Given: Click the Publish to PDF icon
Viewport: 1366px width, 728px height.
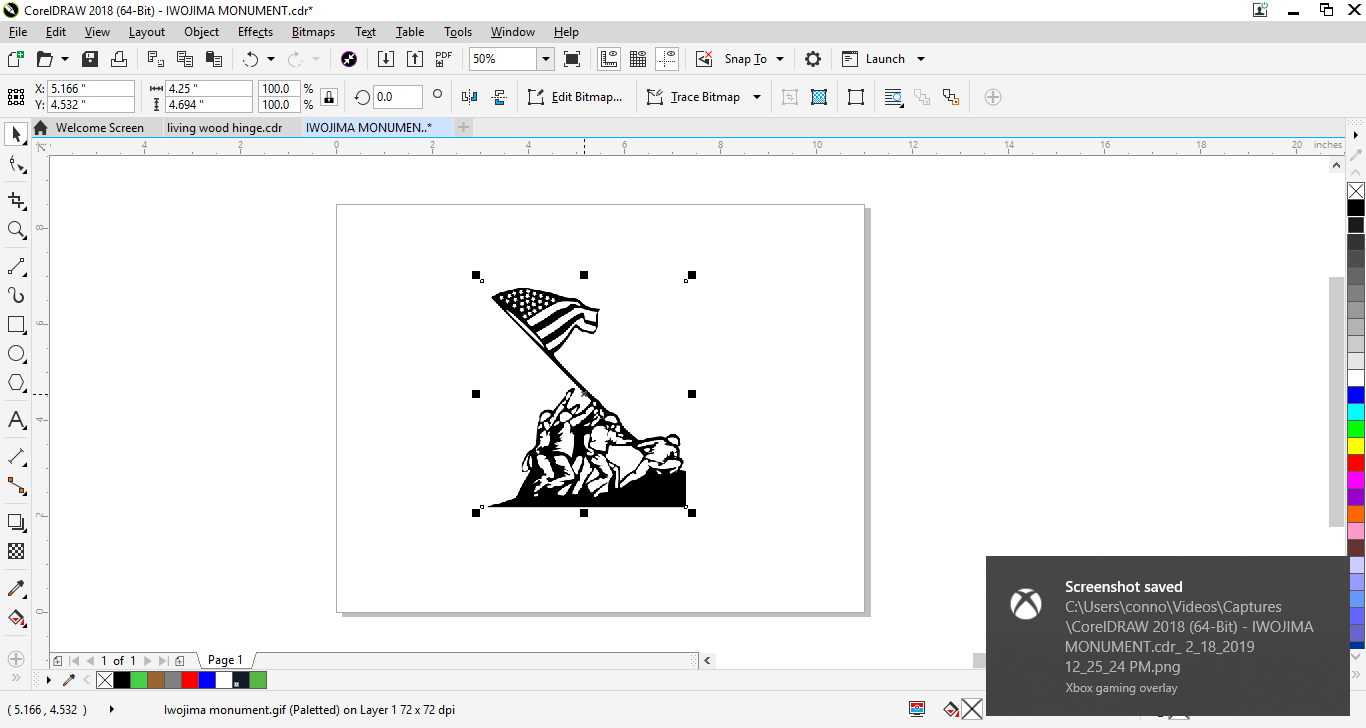Looking at the screenshot, I should pyautogui.click(x=444, y=59).
